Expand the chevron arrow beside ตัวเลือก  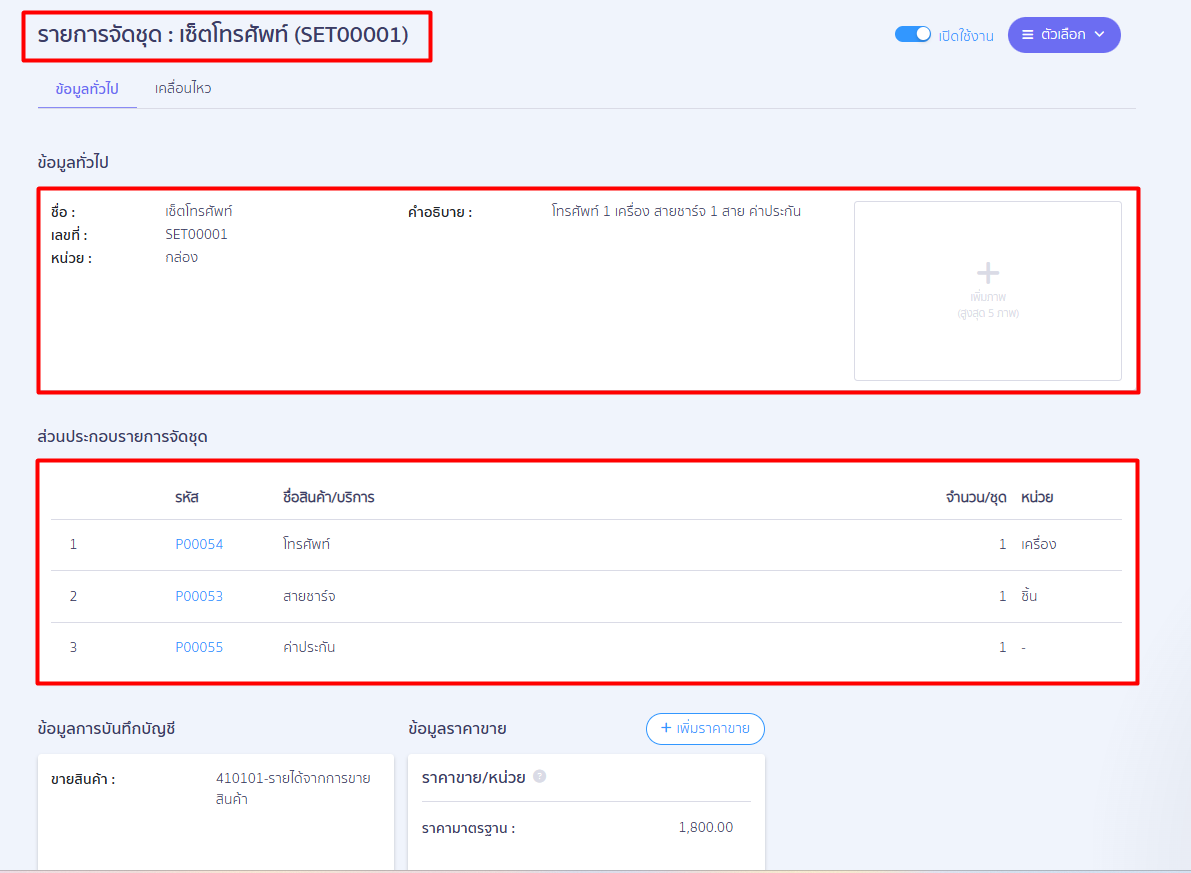click(1100, 35)
